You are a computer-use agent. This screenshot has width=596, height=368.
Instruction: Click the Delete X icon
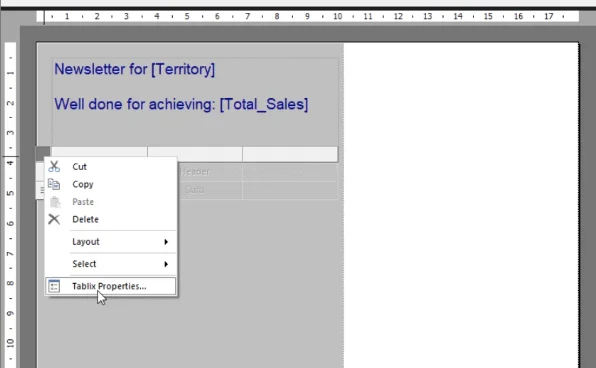[54, 219]
